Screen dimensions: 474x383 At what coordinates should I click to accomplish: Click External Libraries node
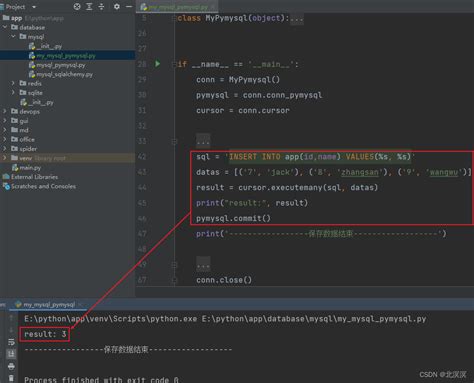(34, 177)
